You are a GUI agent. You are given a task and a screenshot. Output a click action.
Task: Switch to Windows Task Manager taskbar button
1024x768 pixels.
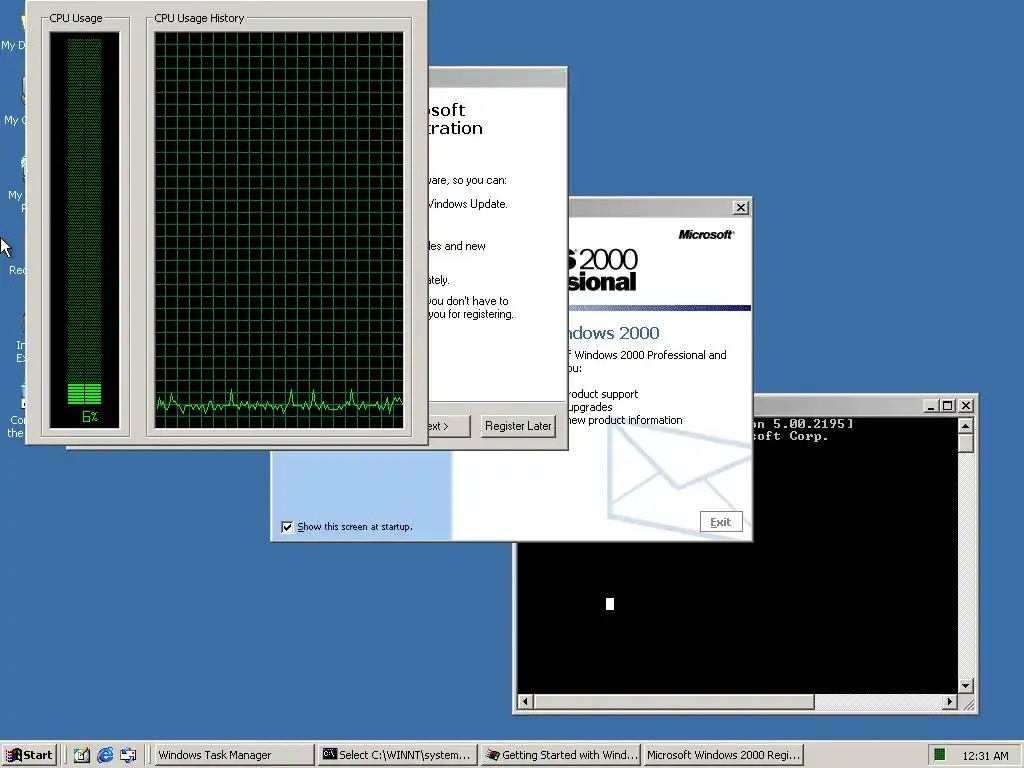tap(235, 755)
